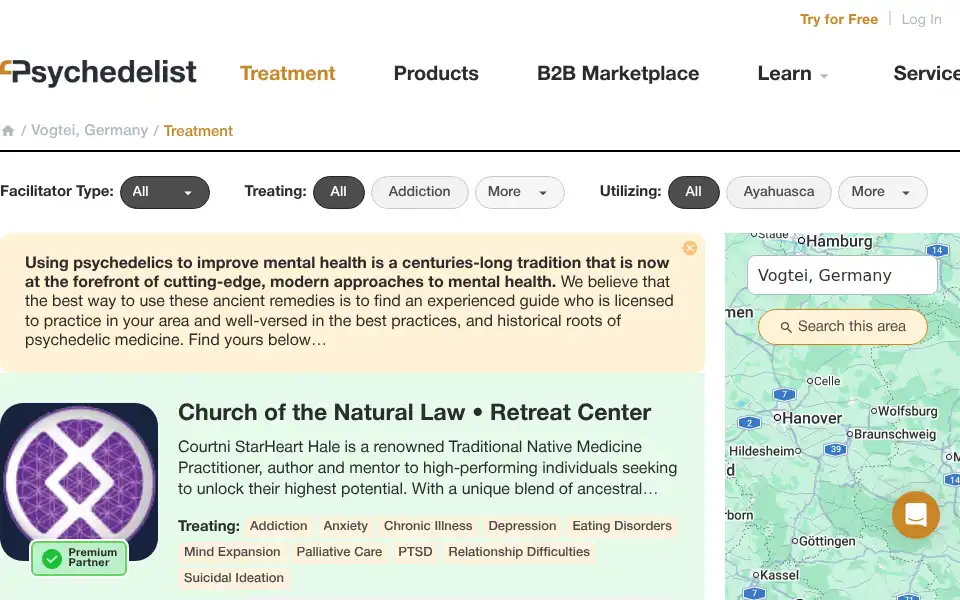Click the Chronic Illness tag
960x600 pixels.
click(x=428, y=526)
